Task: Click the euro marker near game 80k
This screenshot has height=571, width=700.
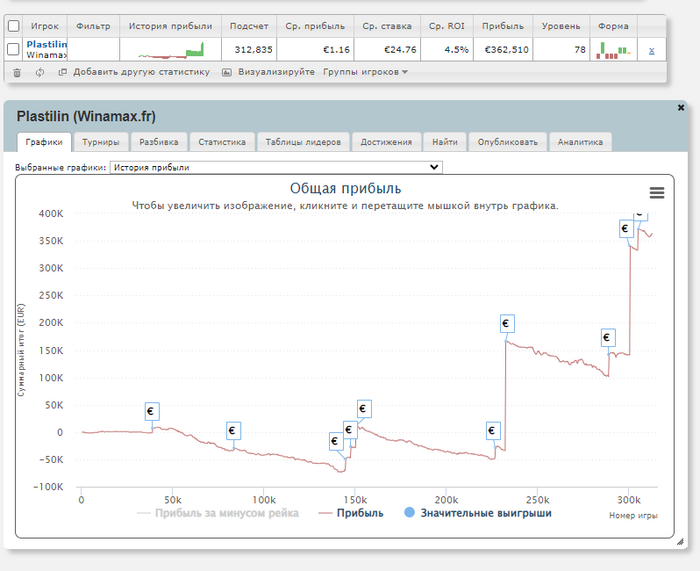Action: pyautogui.click(x=233, y=430)
